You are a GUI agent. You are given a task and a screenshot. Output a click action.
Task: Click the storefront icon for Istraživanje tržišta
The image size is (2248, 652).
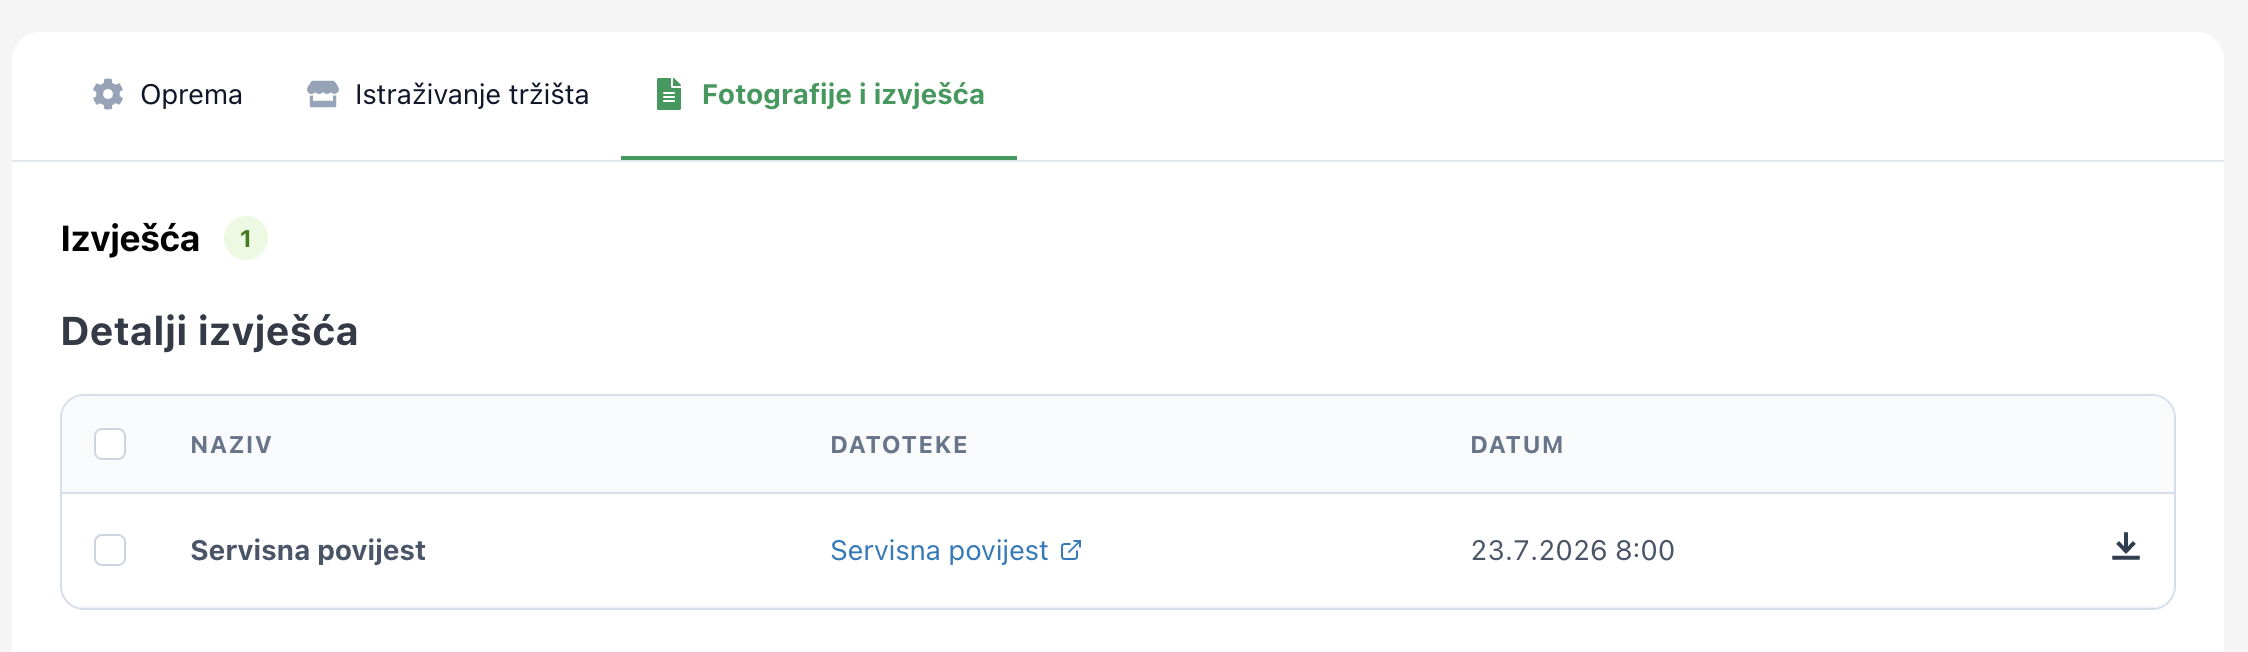tap(322, 94)
